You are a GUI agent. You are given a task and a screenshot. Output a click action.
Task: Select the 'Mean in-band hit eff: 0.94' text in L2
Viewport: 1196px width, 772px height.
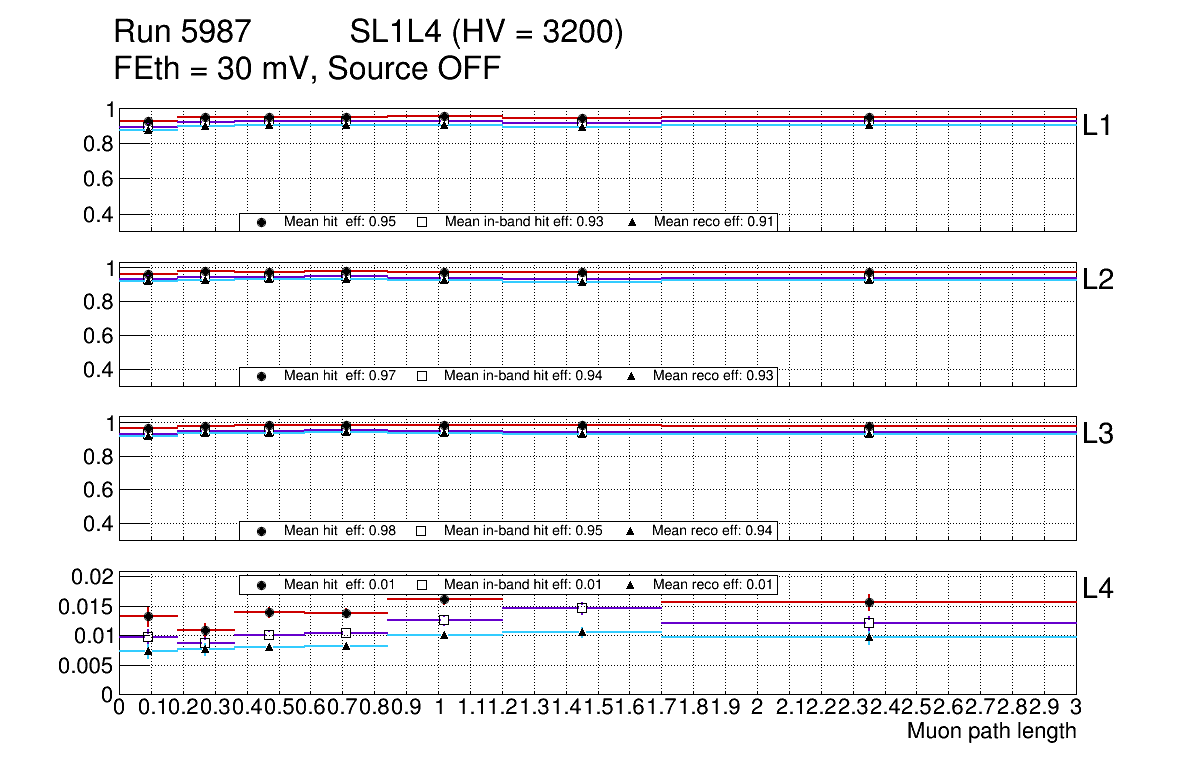[x=523, y=376]
